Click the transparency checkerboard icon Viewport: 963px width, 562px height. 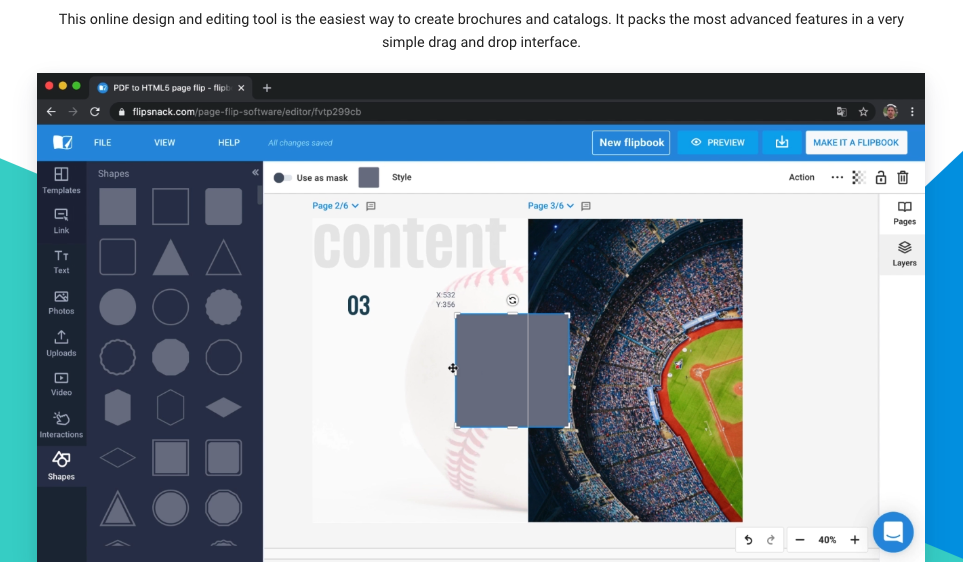pyautogui.click(x=858, y=178)
